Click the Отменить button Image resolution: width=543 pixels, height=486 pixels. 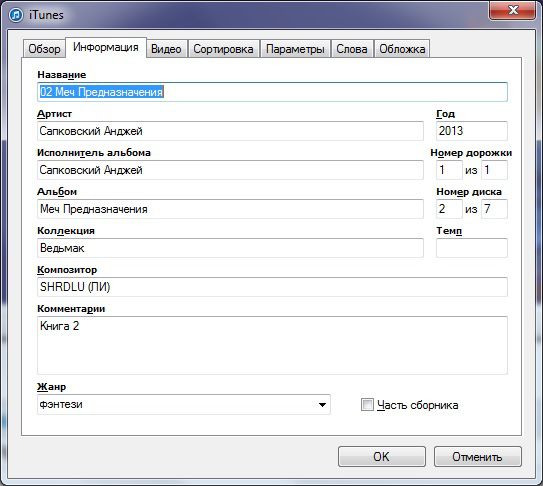[478, 457]
